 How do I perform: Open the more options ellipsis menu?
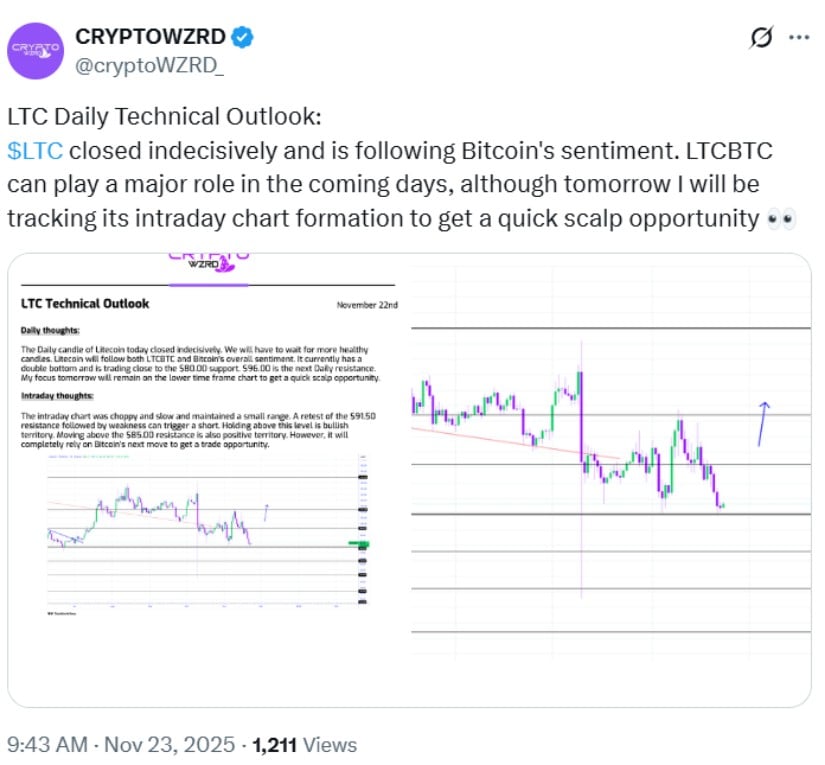pos(800,36)
